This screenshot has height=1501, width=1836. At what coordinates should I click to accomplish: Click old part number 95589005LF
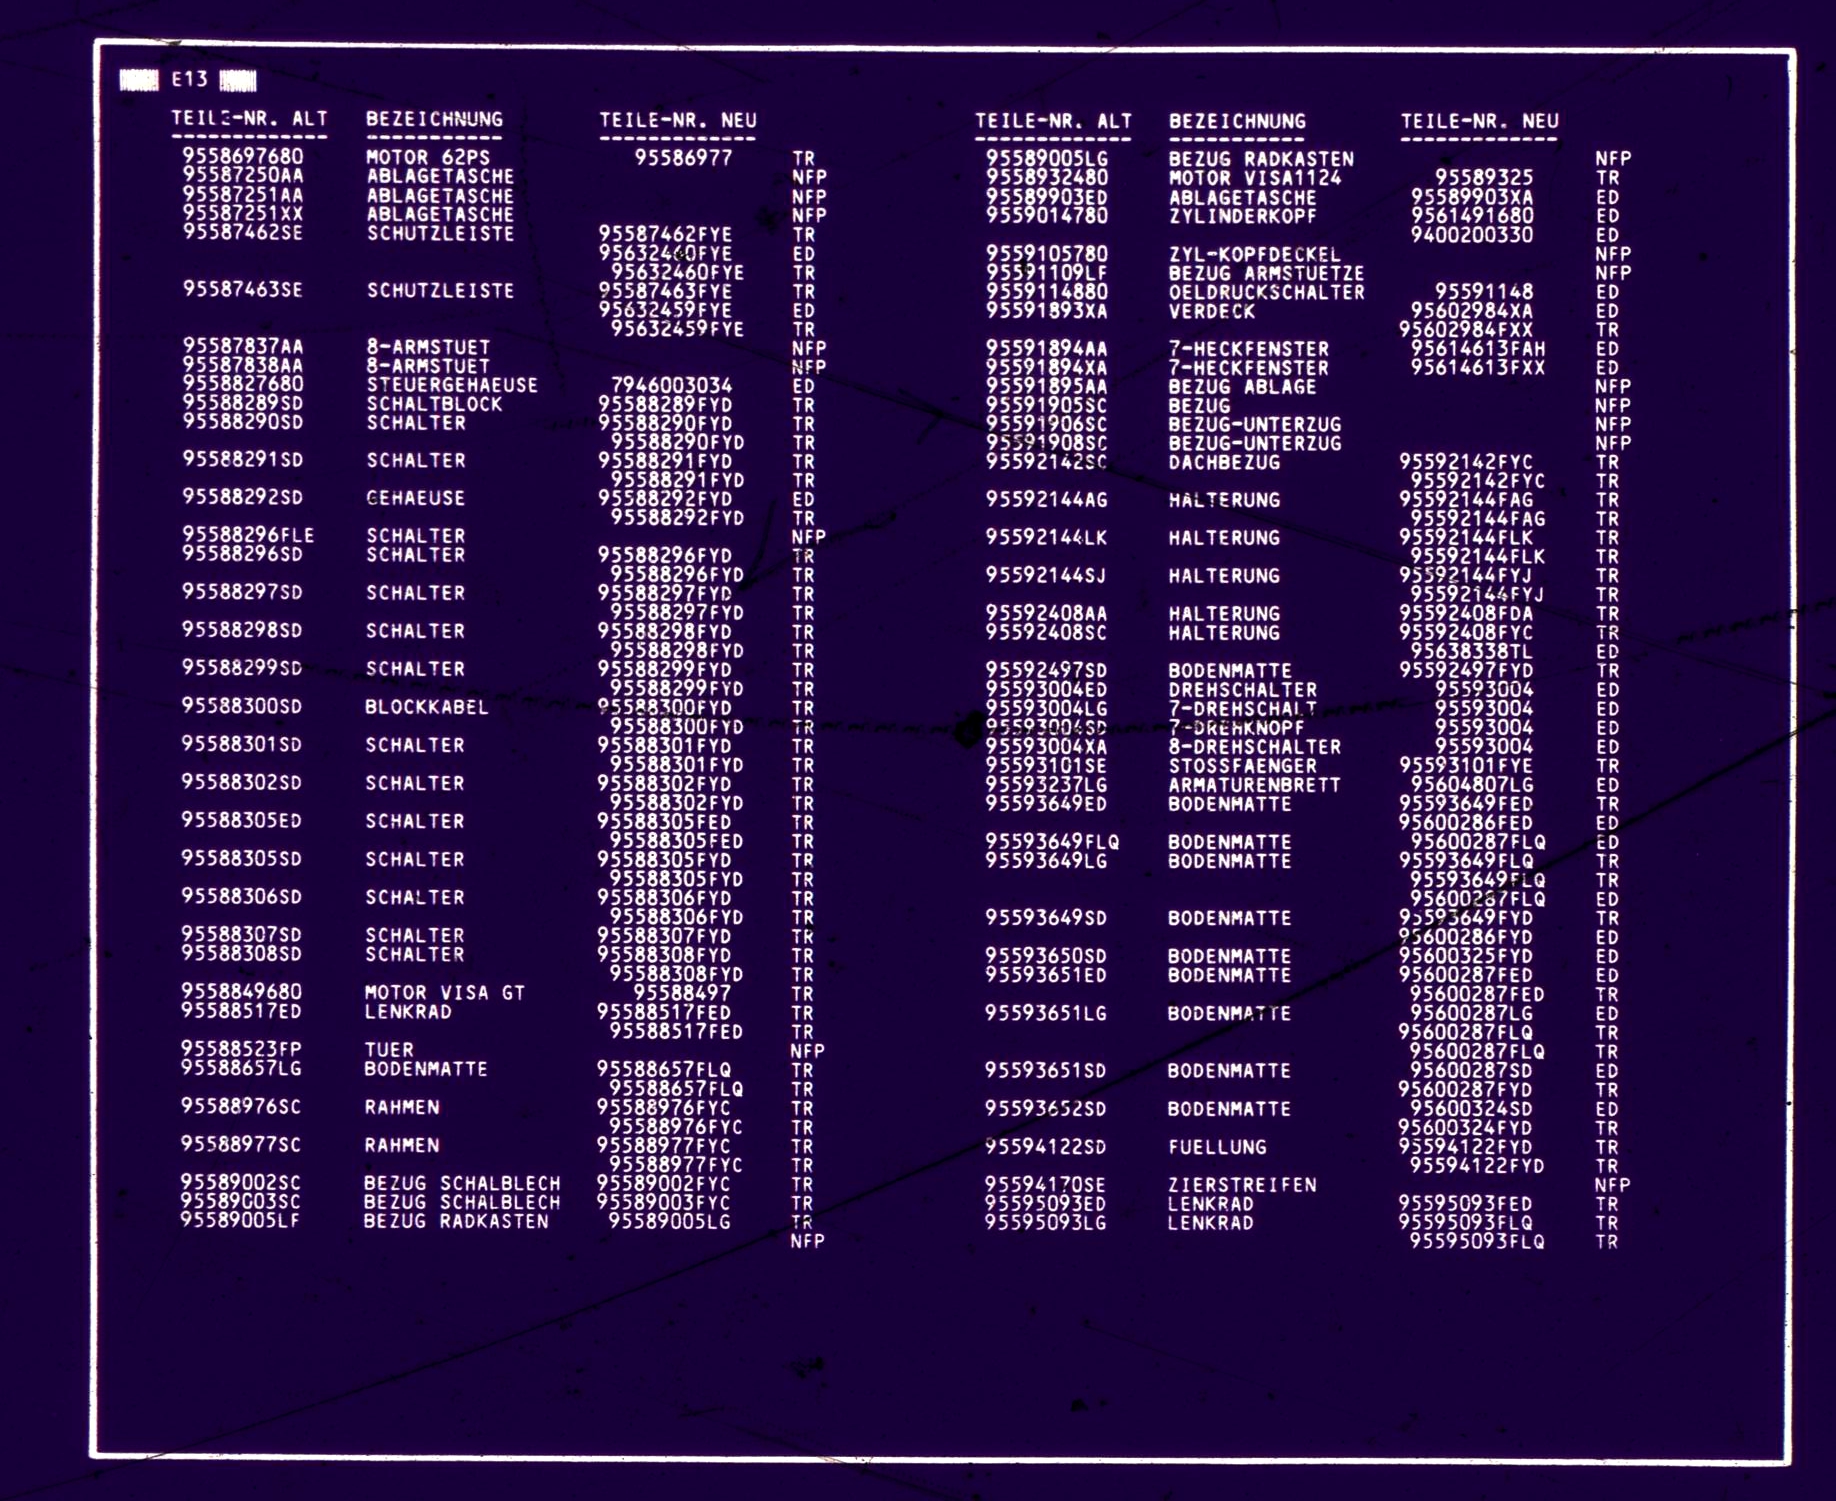coord(240,1220)
